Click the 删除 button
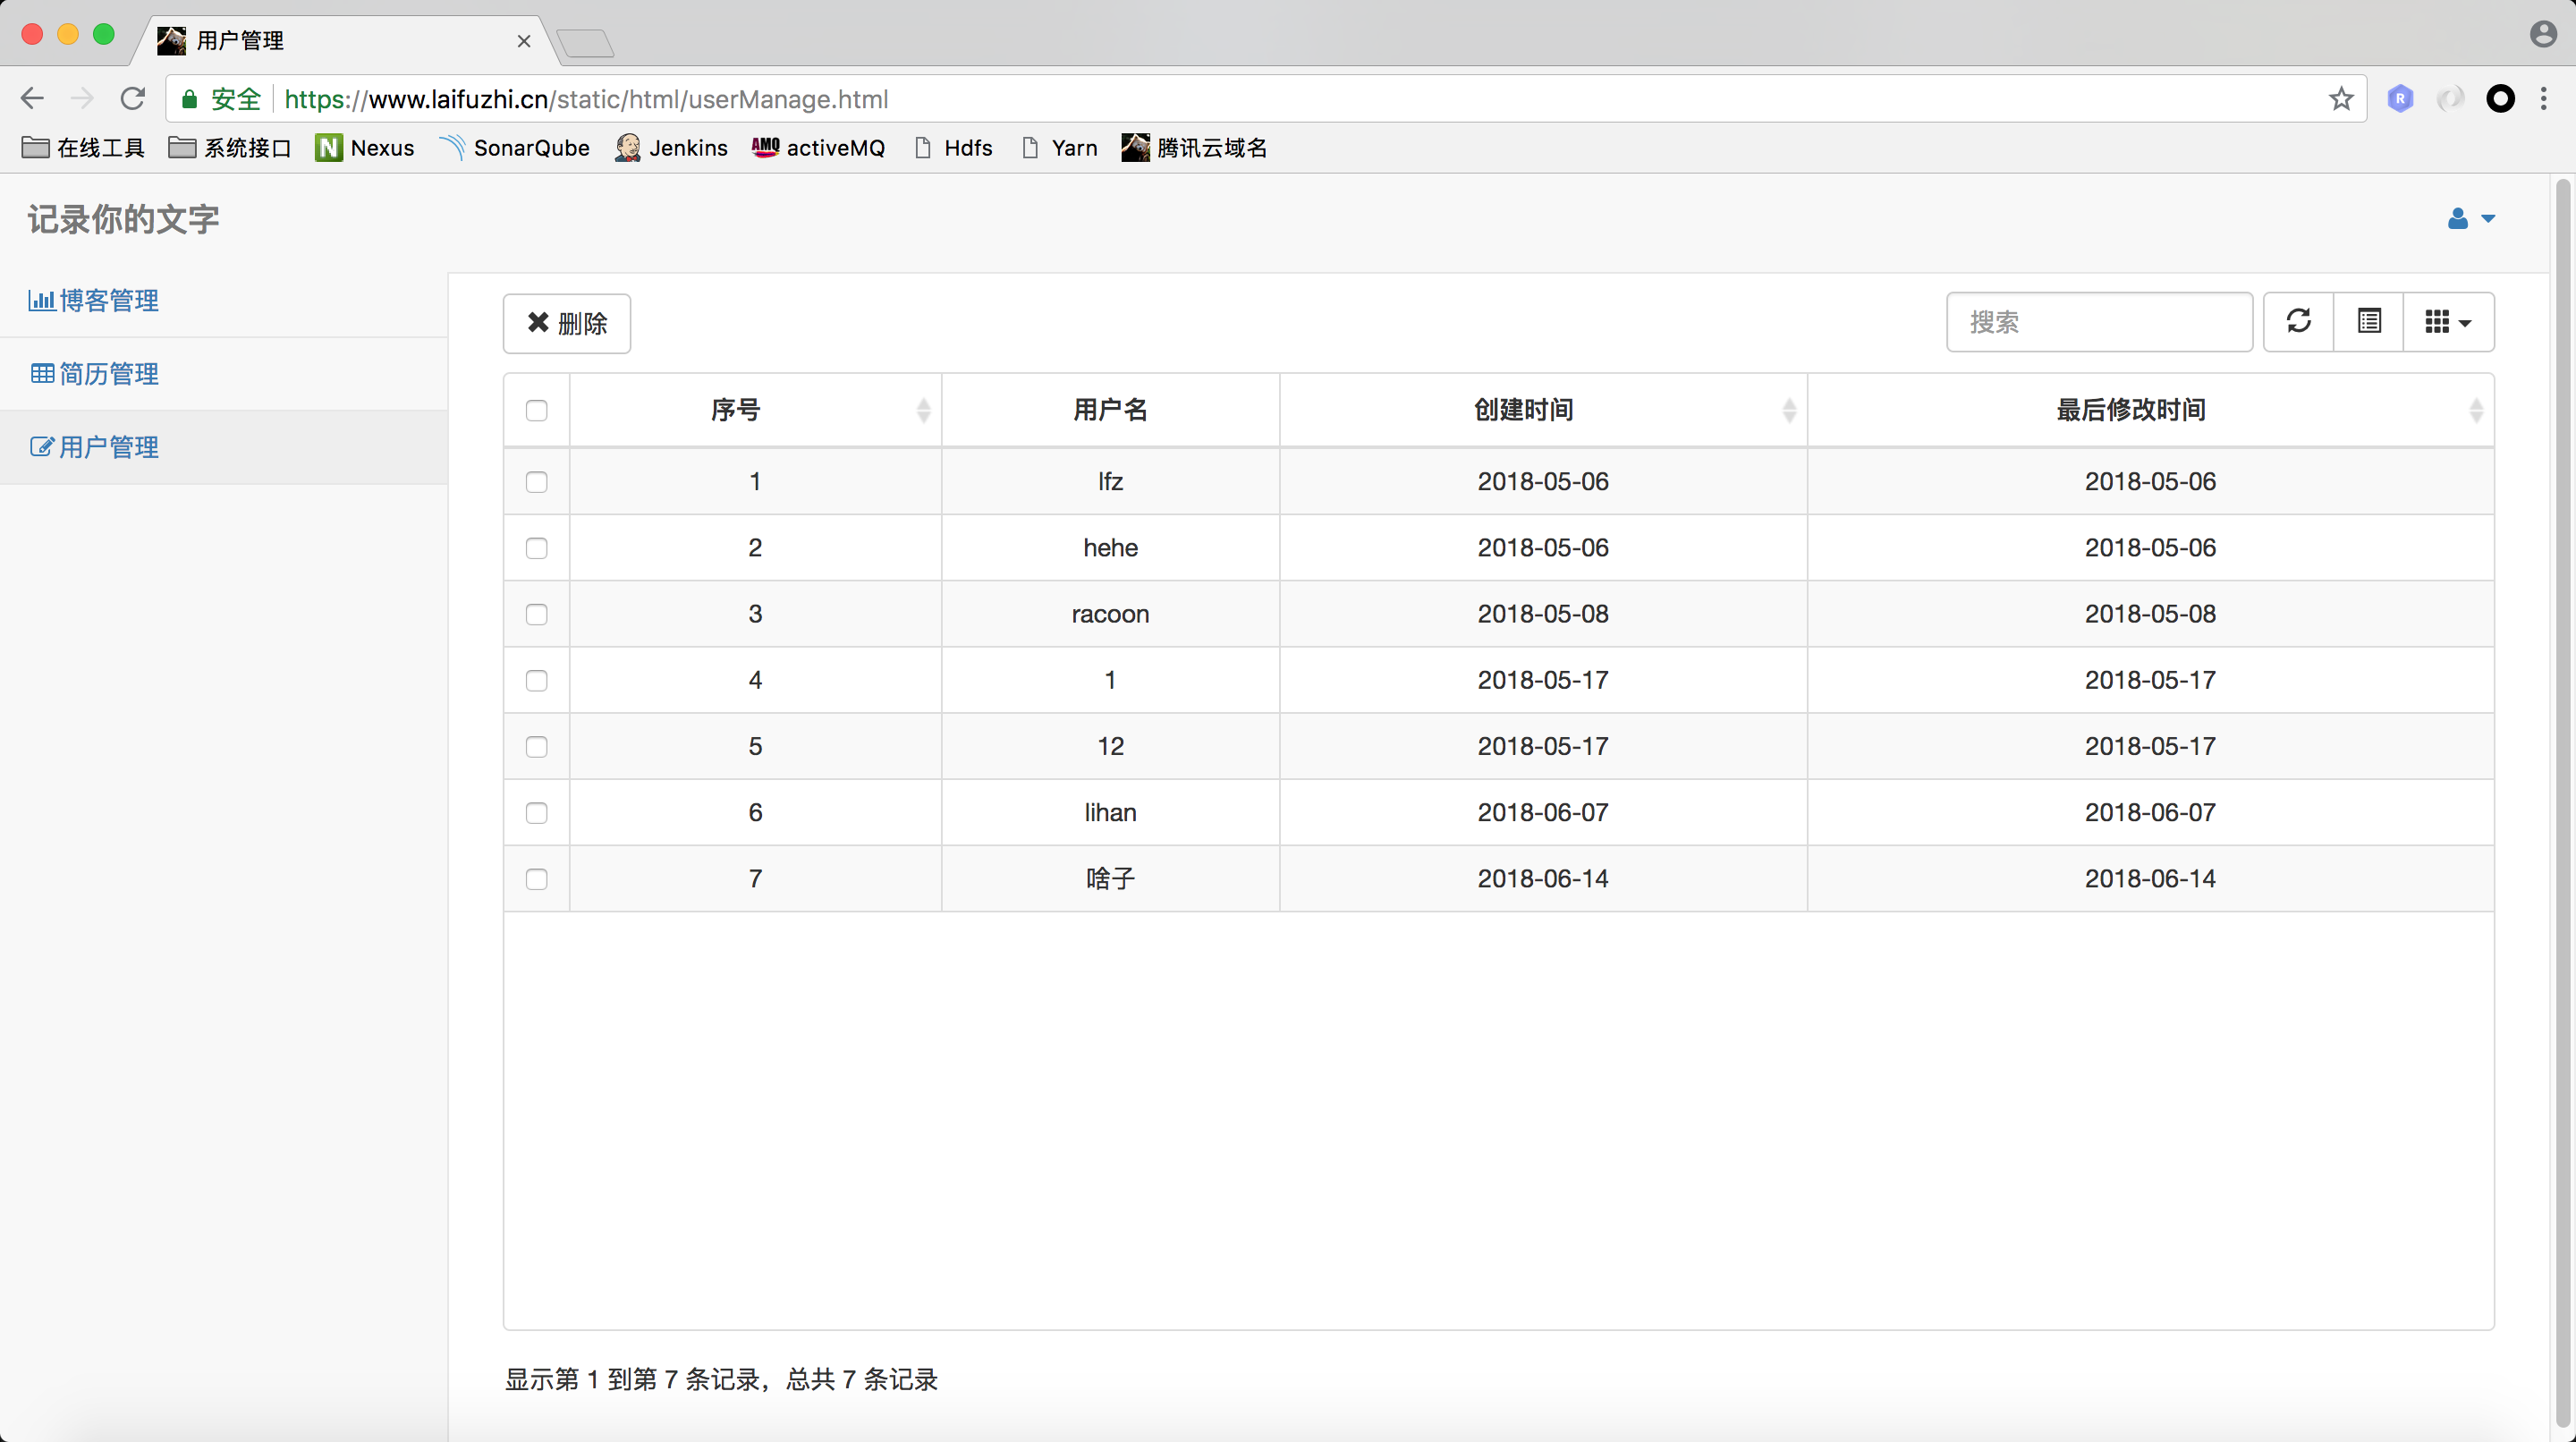Viewport: 2576px width, 1442px height. [x=566, y=323]
